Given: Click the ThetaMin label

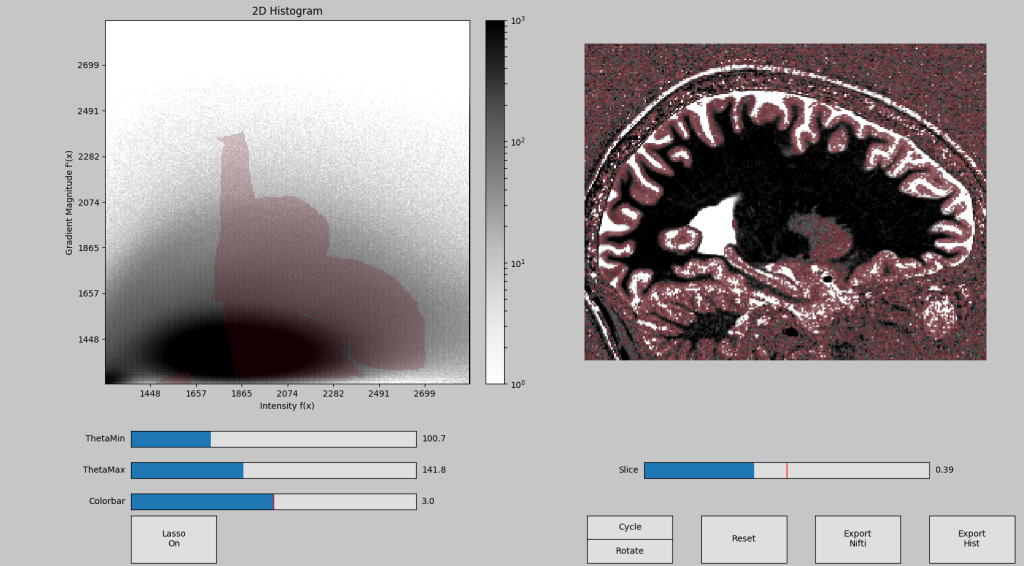Looking at the screenshot, I should [105, 439].
